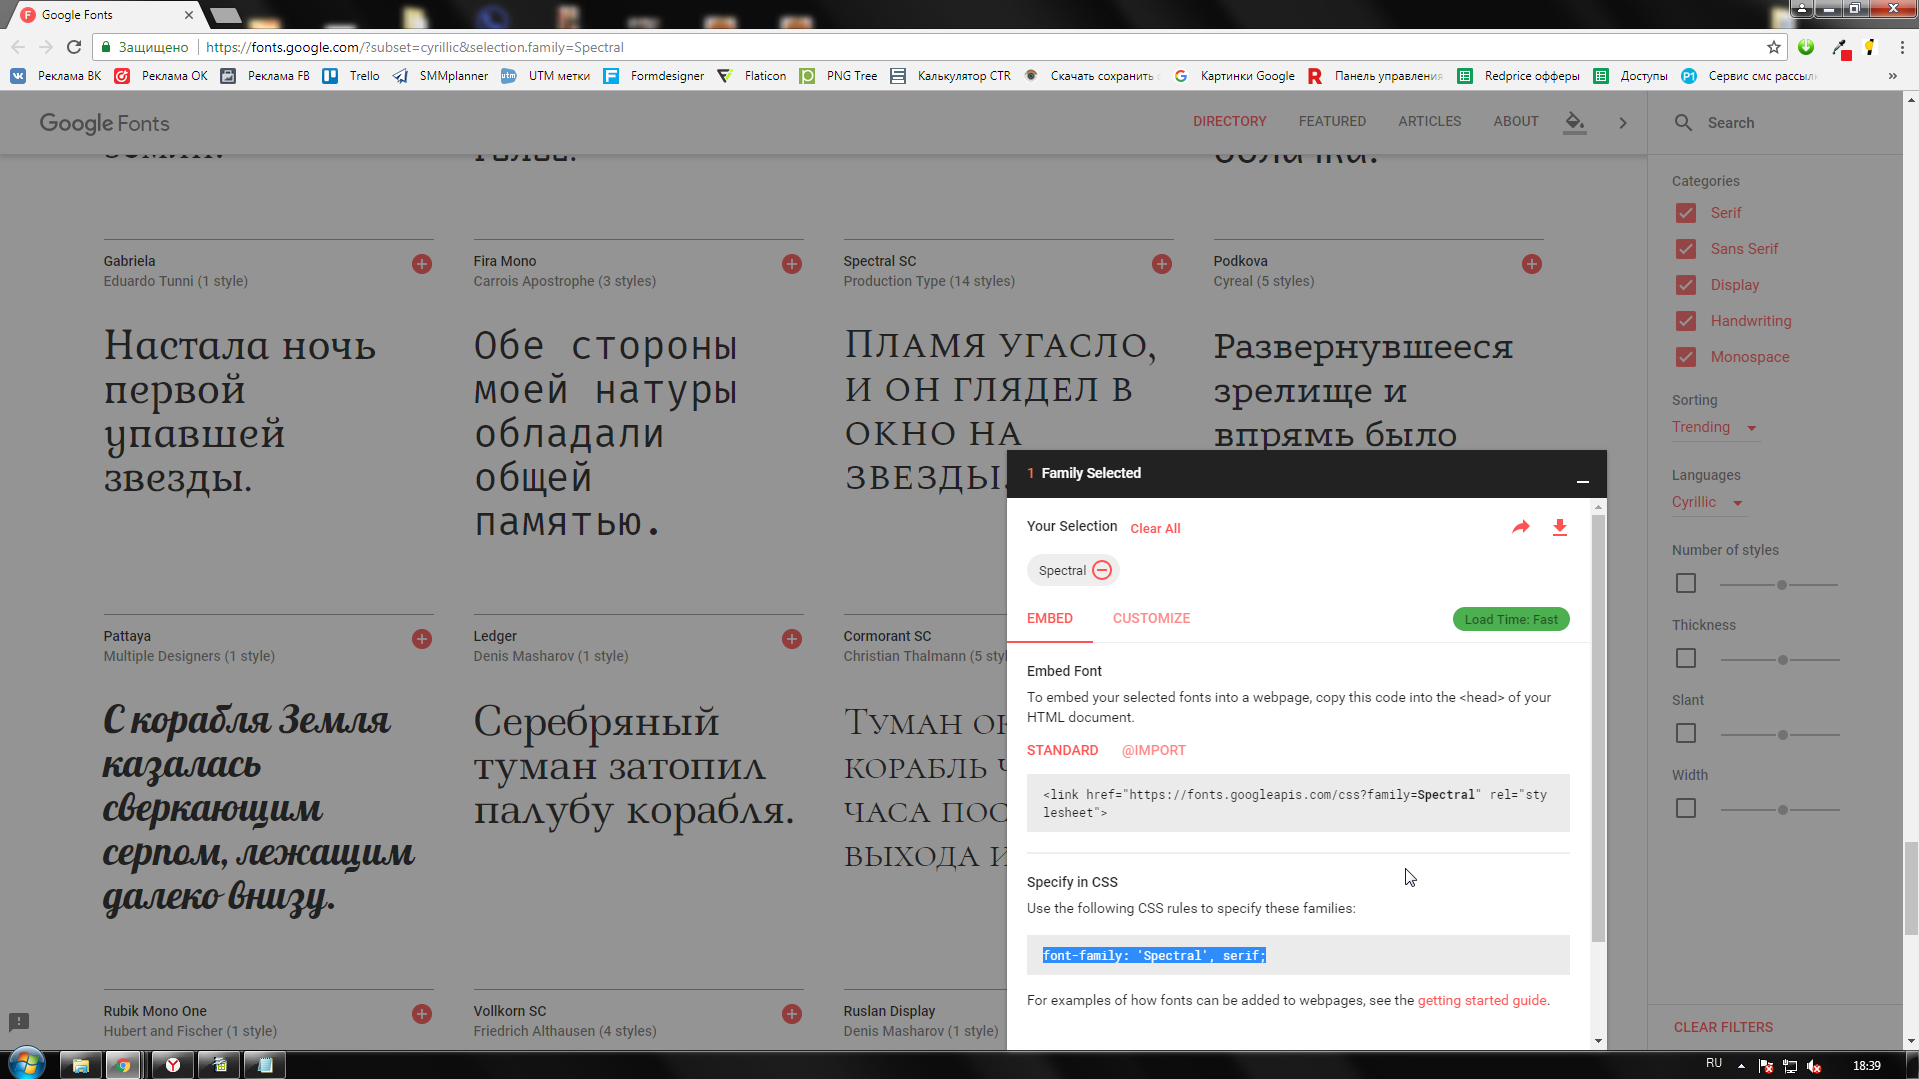The height and width of the screenshot is (1079, 1919).
Task: Show more bookmarks overflow chevron
Action: coord(1892,76)
